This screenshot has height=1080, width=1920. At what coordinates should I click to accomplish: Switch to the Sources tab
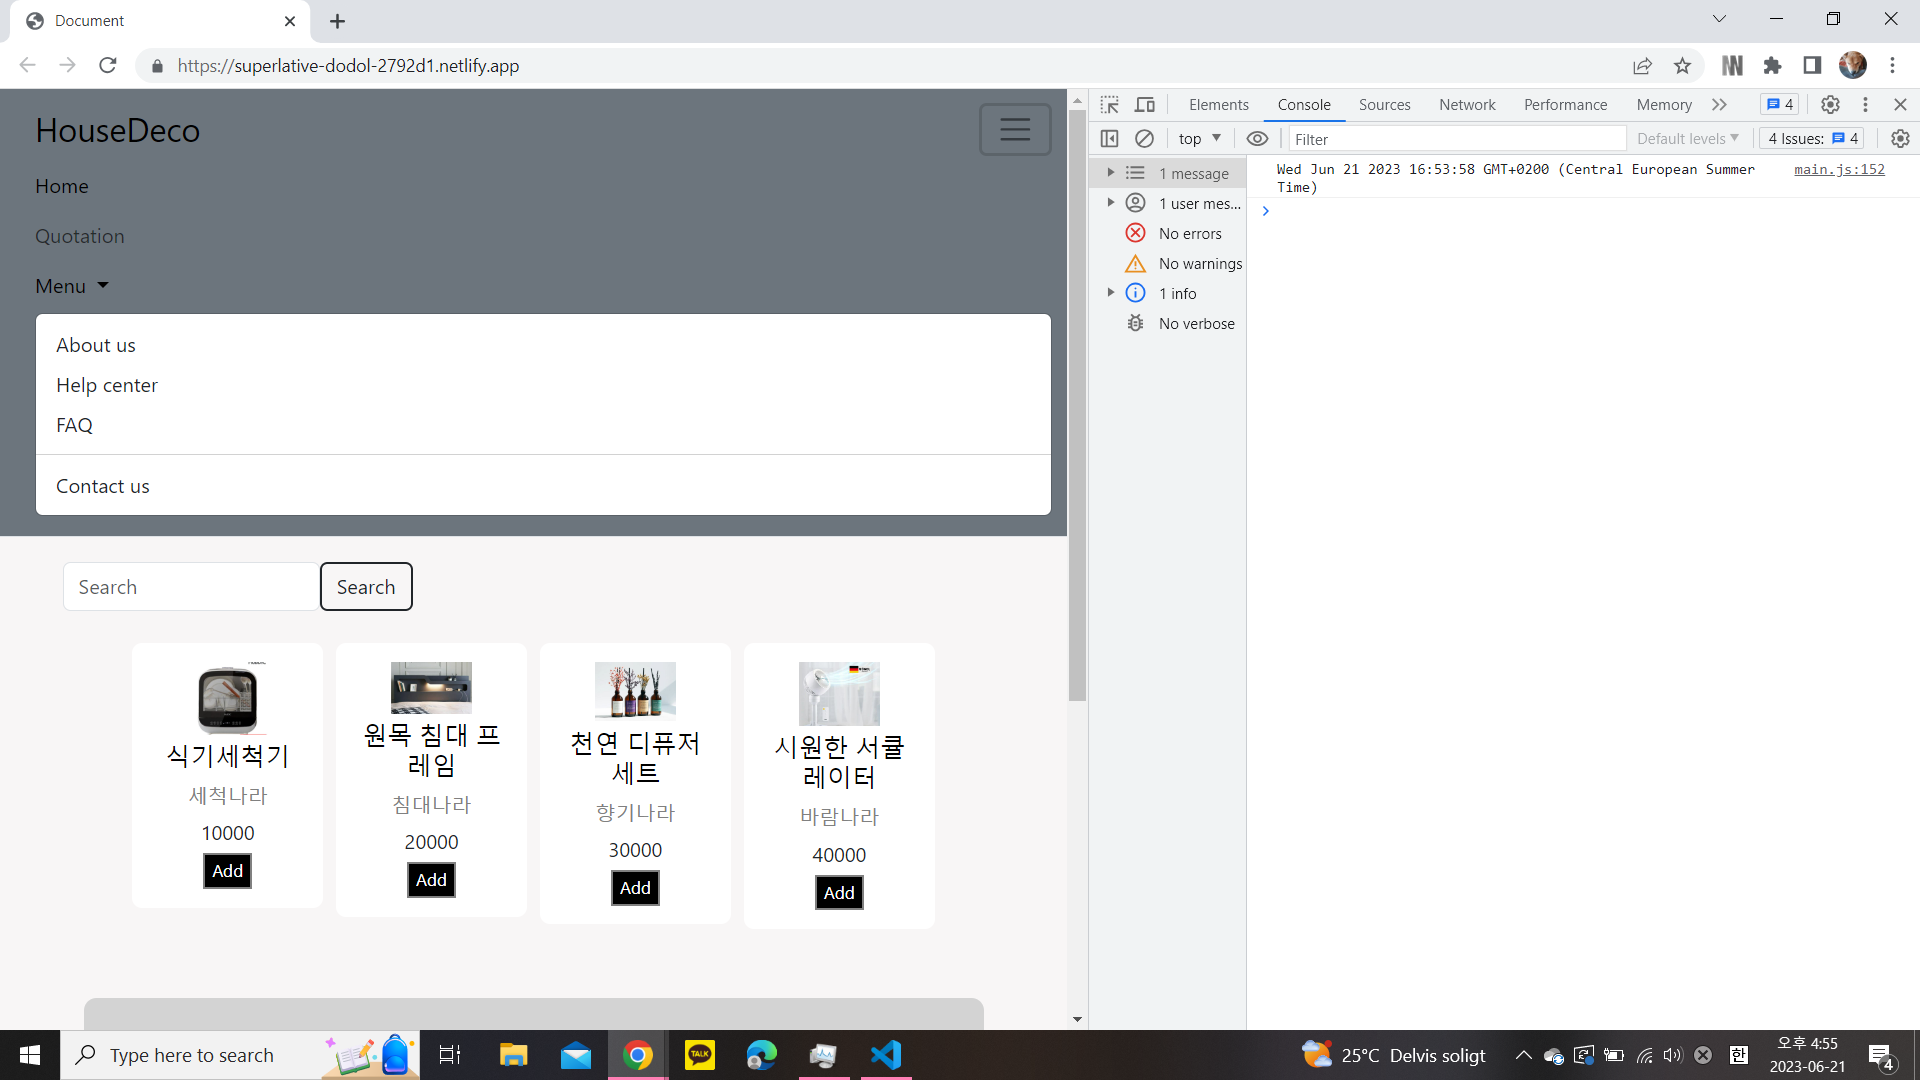[1384, 104]
